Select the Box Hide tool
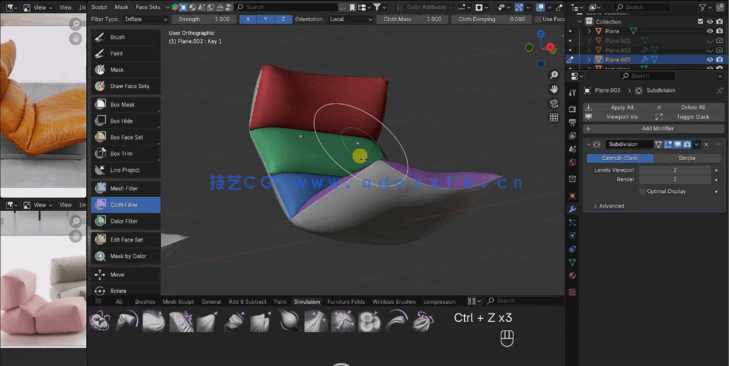Viewport: 730px width, 366px height. pos(126,121)
